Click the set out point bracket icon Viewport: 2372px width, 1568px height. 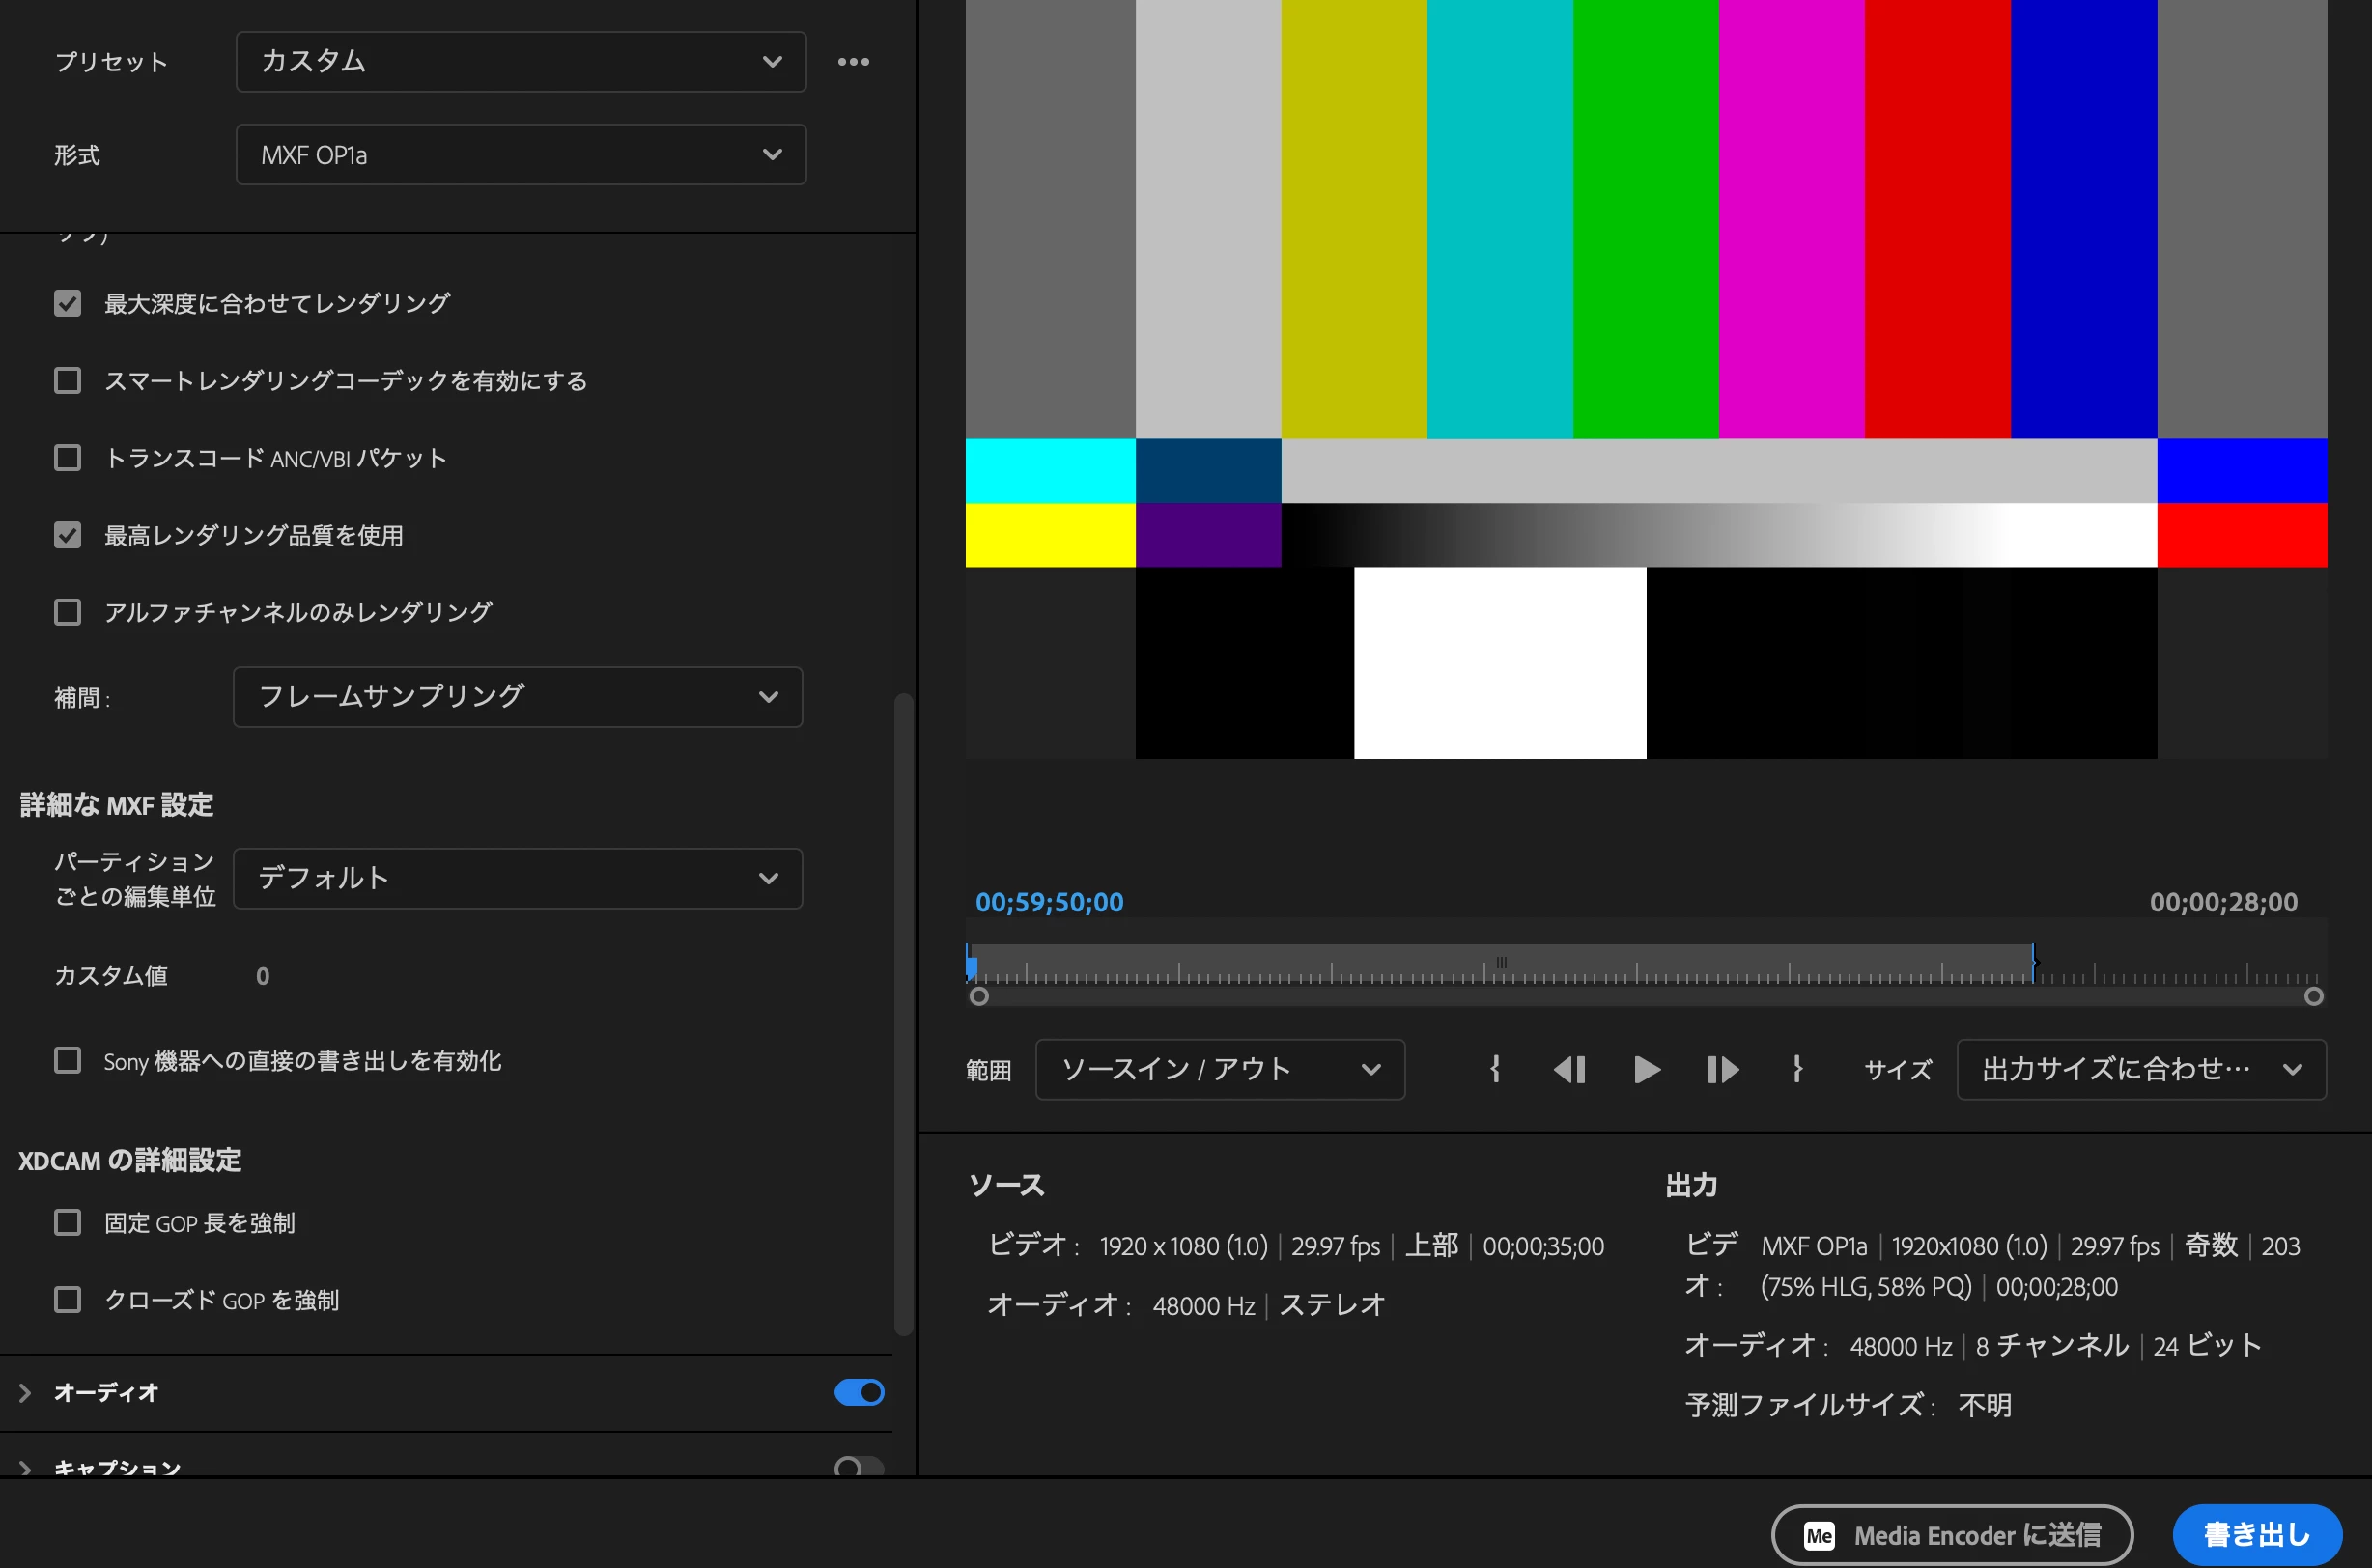pyautogui.click(x=1797, y=1069)
